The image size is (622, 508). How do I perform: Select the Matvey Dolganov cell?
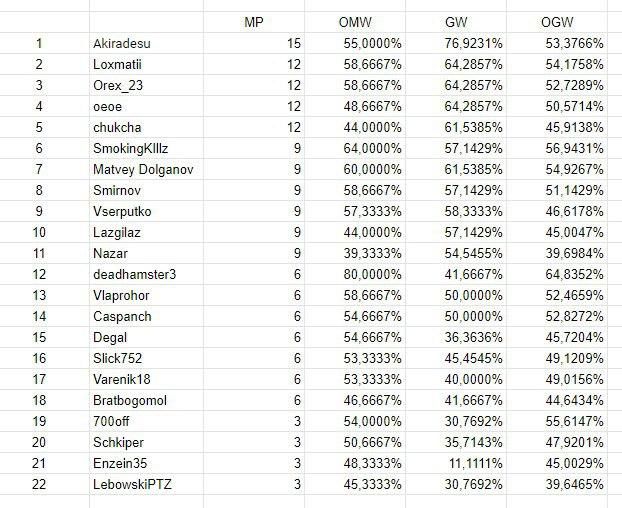point(142,169)
